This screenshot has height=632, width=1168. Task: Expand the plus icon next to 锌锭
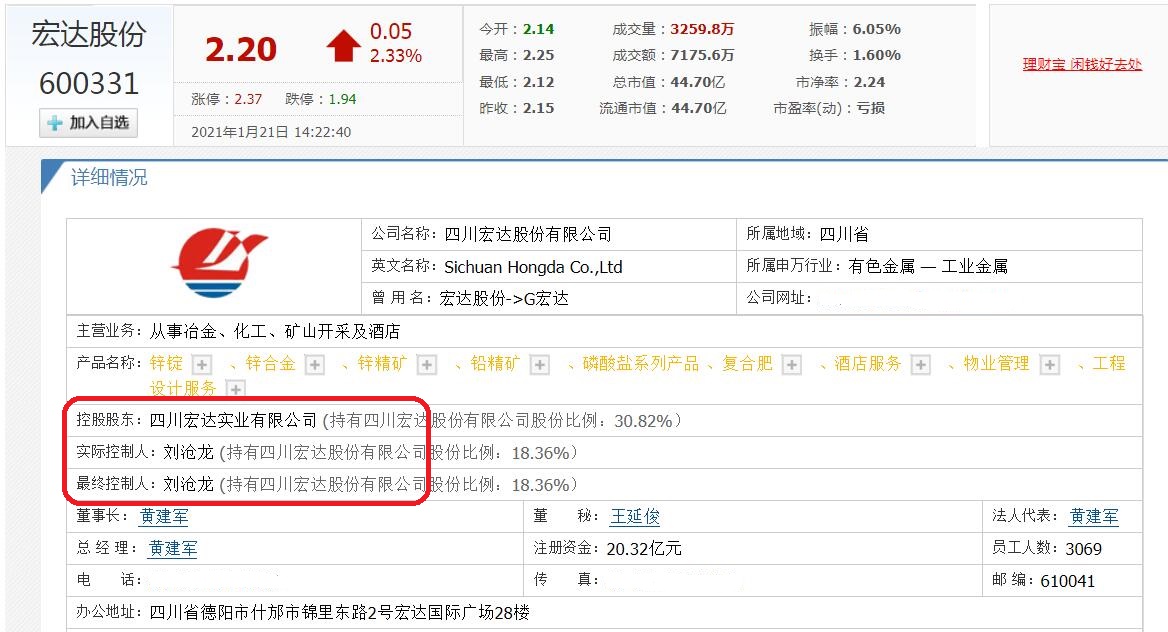pos(202,364)
